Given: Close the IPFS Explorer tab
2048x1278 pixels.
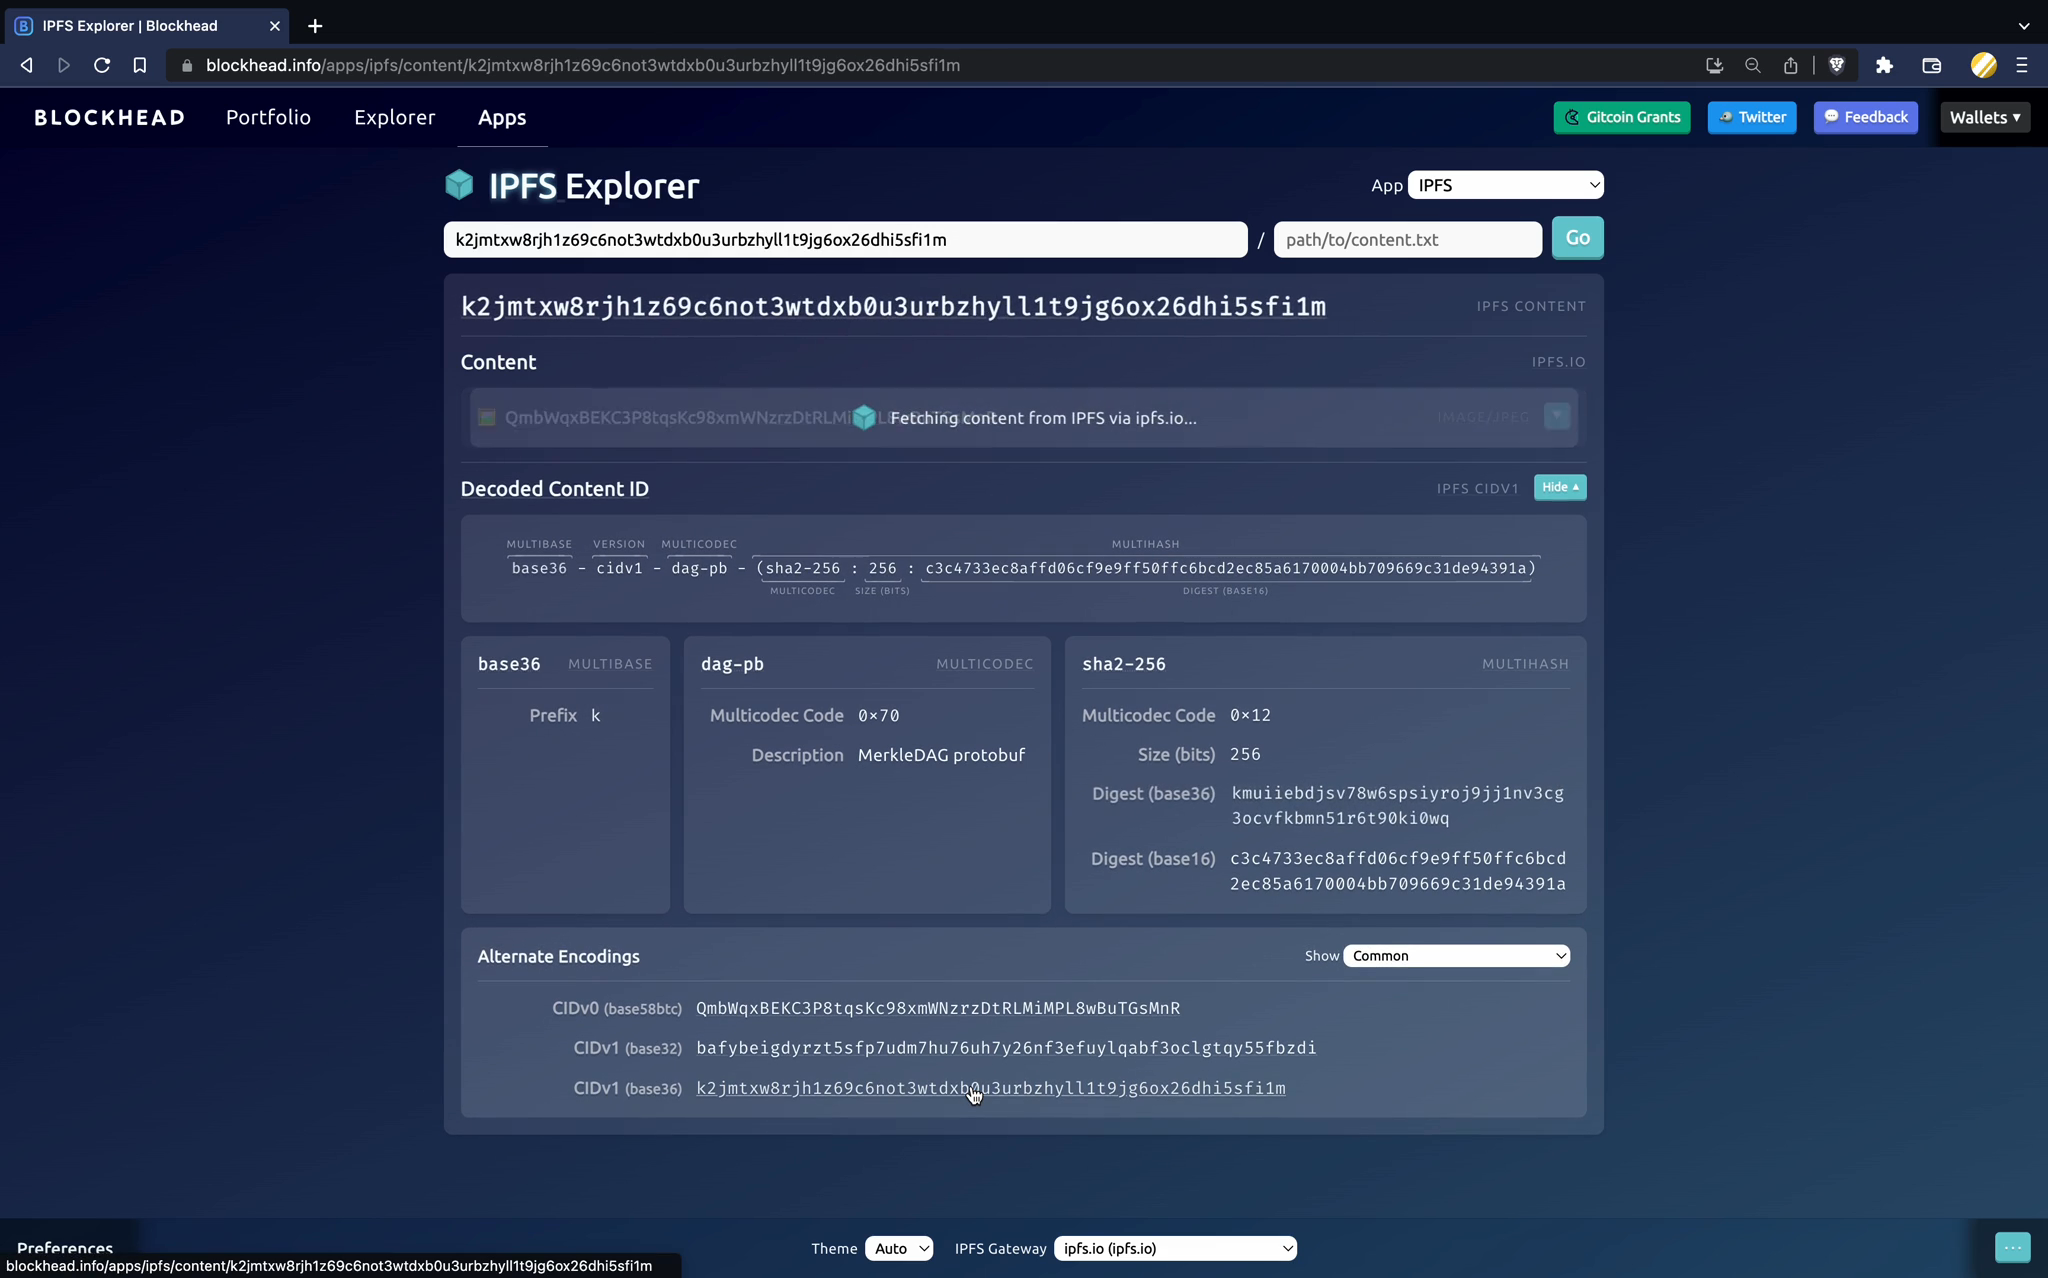Looking at the screenshot, I should coord(275,26).
